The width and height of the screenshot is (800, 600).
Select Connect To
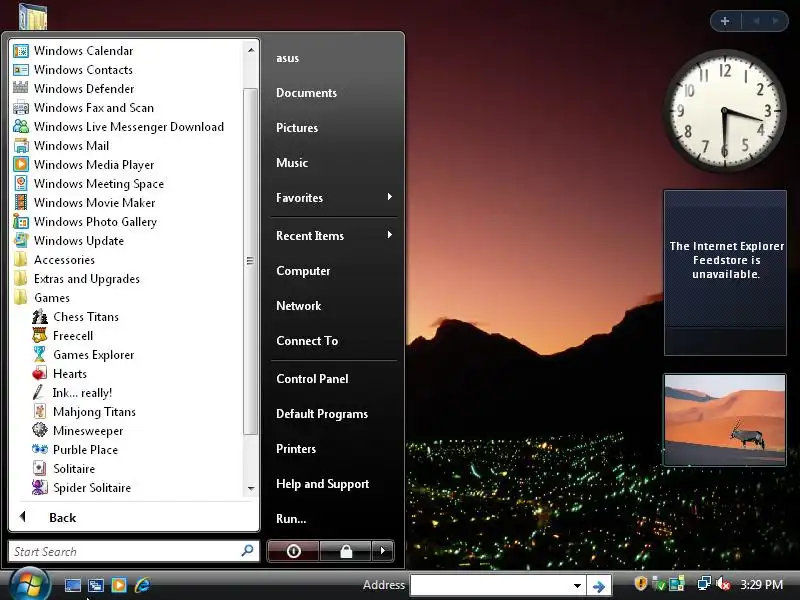(x=307, y=341)
